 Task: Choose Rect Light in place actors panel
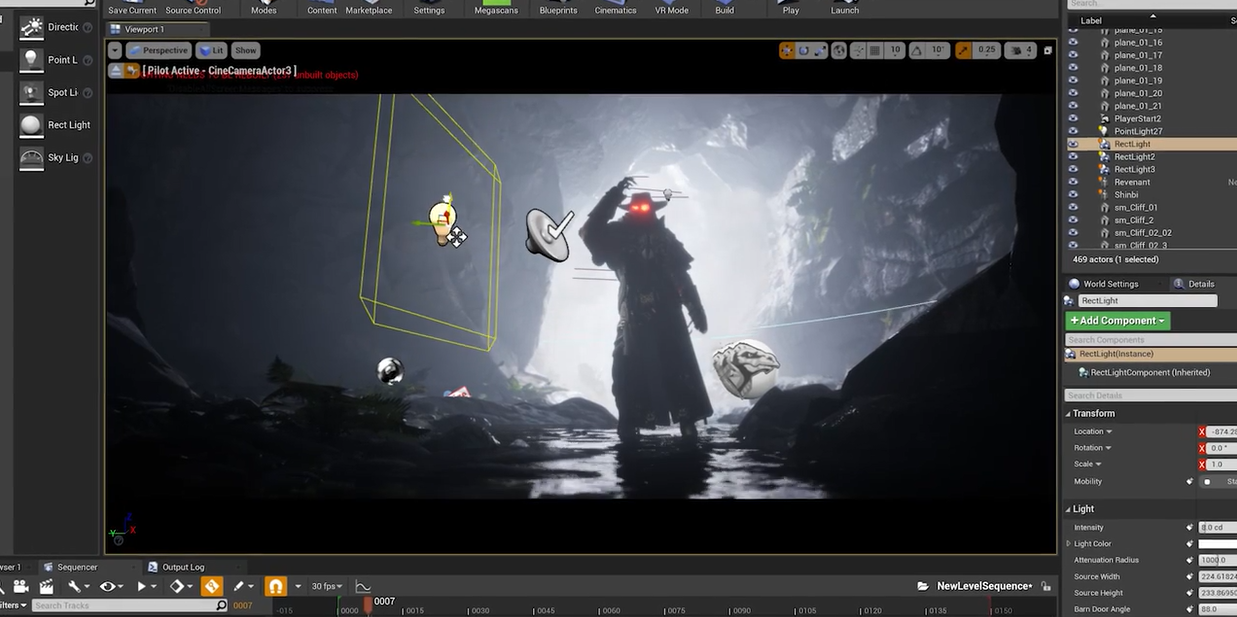(x=58, y=125)
